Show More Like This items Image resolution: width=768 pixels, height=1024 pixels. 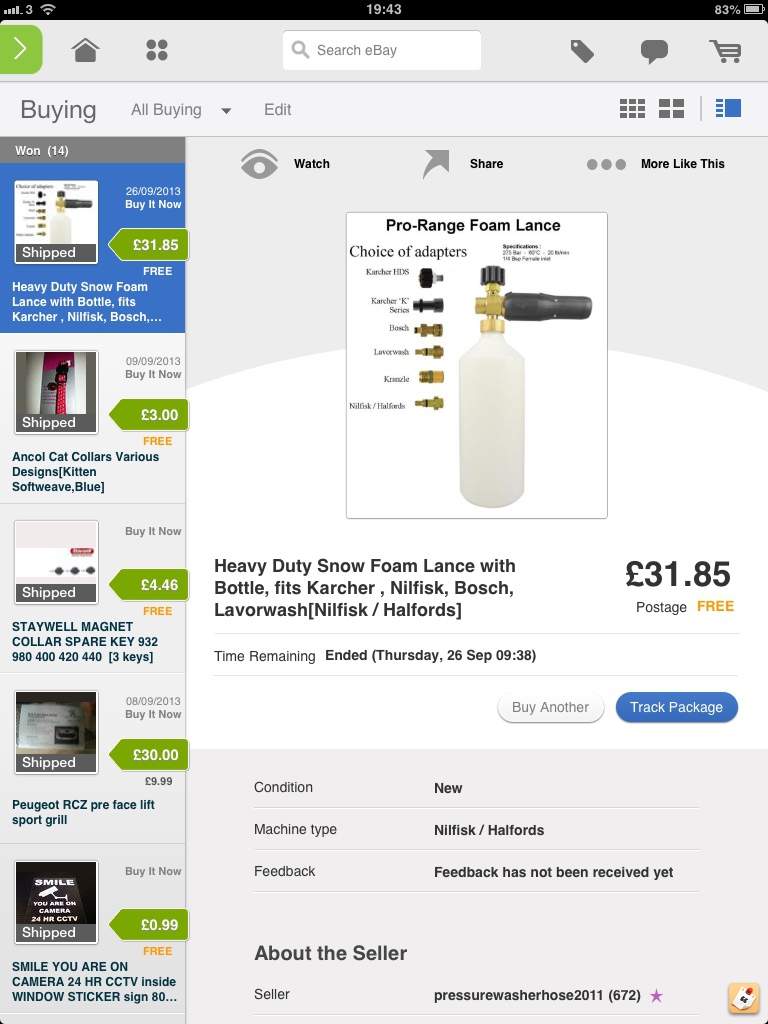click(x=606, y=164)
